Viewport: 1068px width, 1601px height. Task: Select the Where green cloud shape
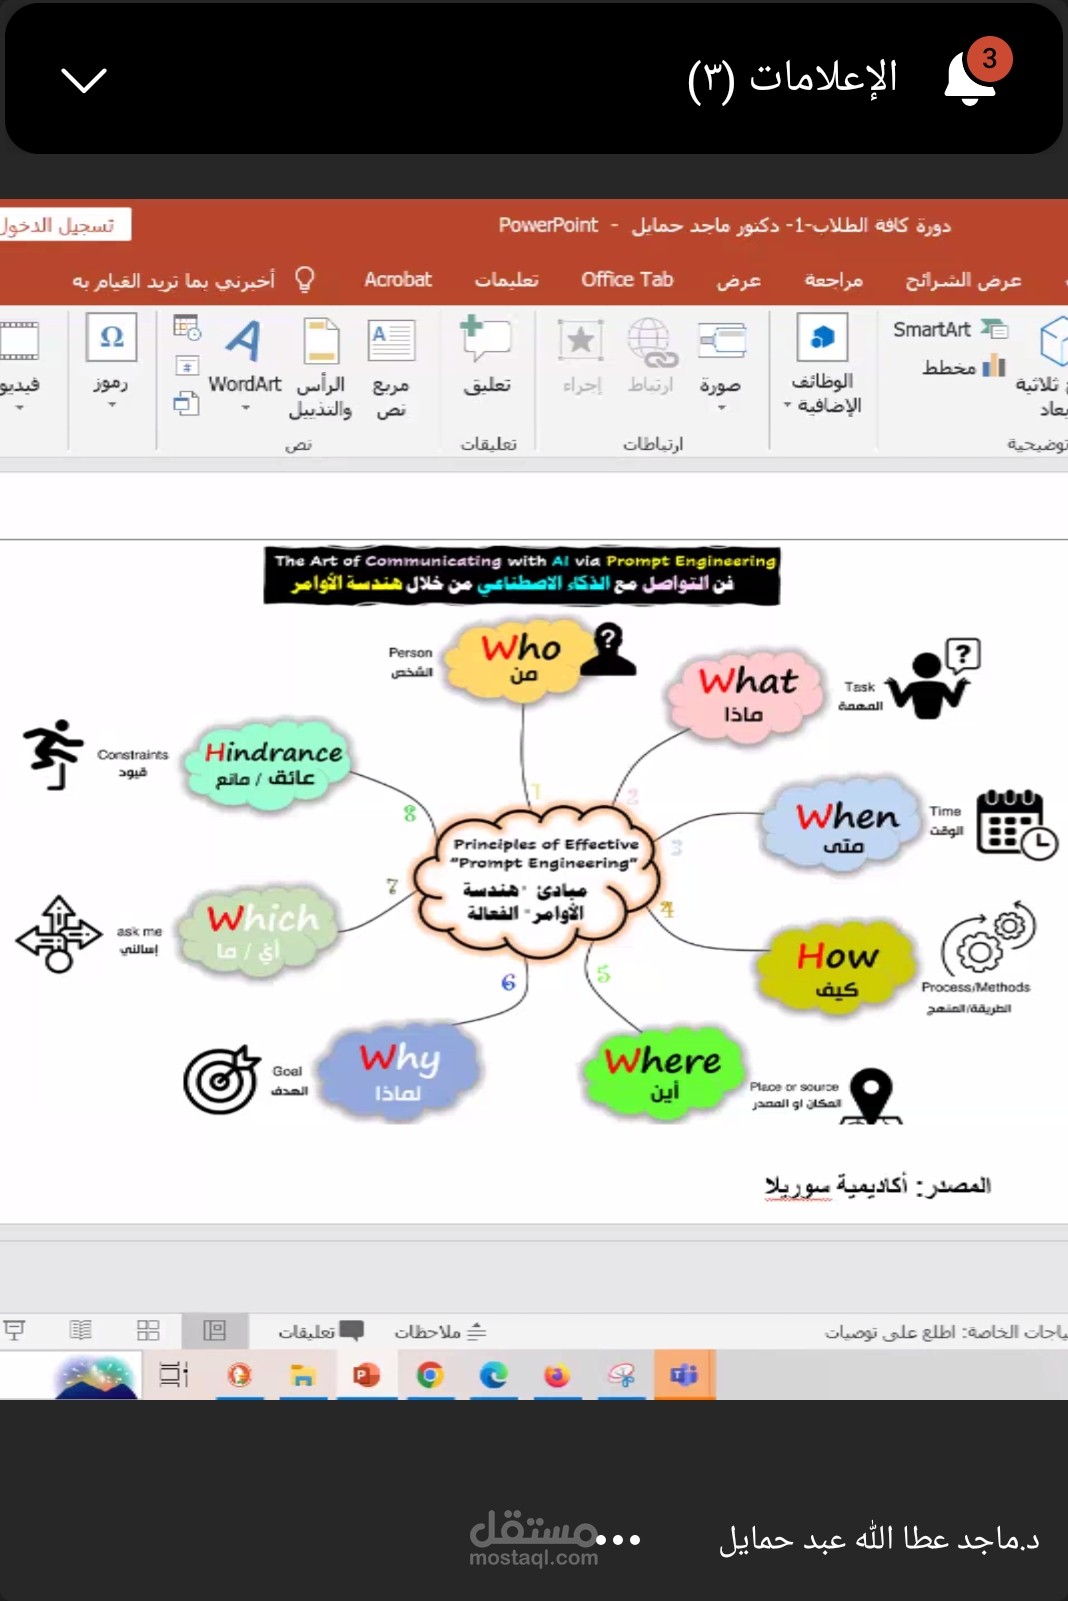[x=664, y=1070]
